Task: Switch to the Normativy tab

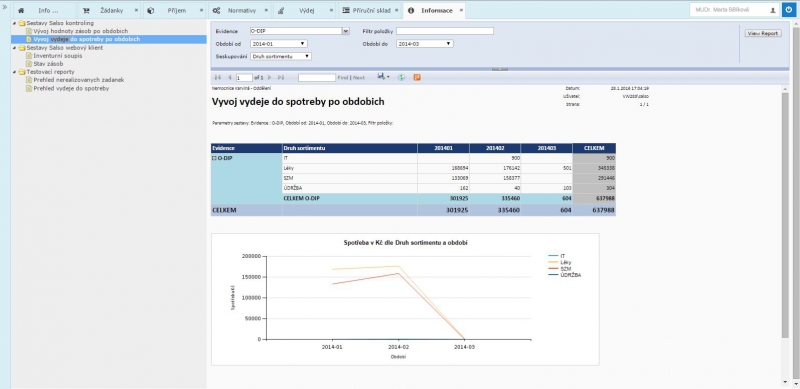Action: pos(240,10)
